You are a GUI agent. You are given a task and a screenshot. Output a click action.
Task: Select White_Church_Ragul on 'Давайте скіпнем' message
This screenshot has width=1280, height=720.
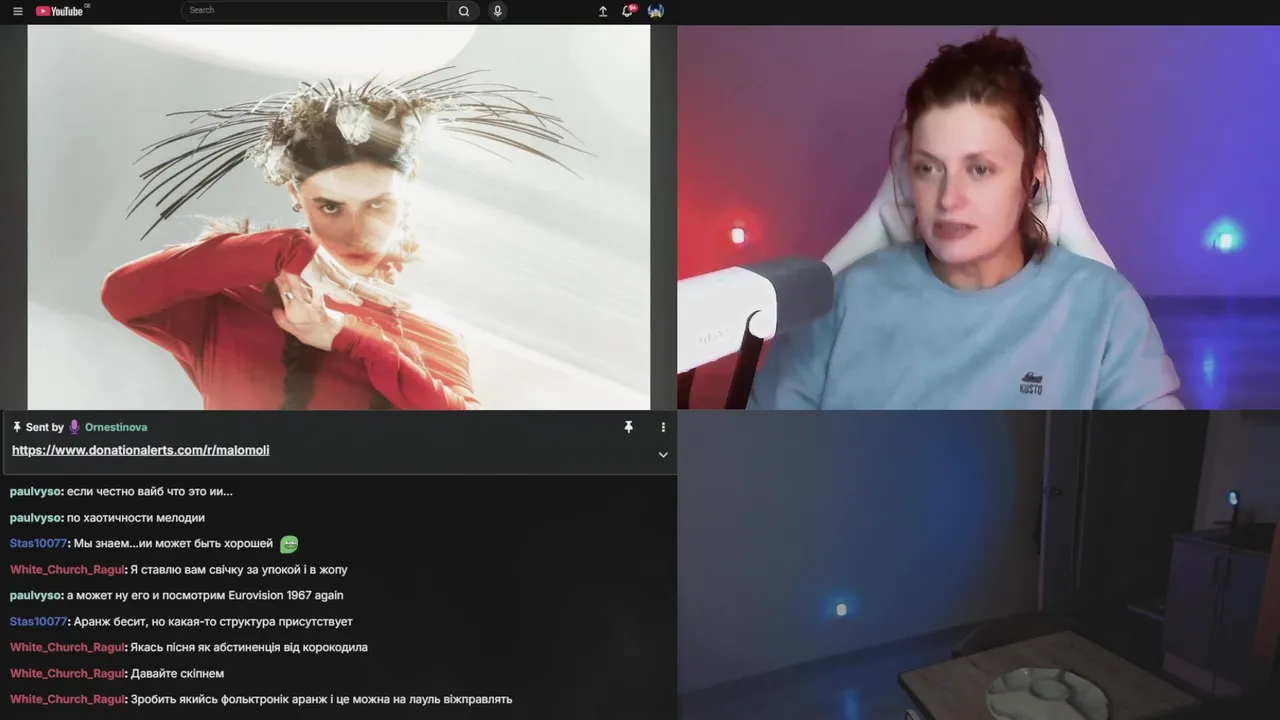click(x=67, y=674)
